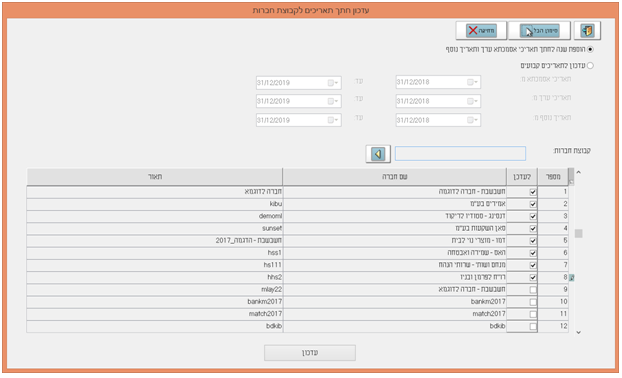Uncheck update checkbox for 'אמירים בע"מ' row 2
Image resolution: width=622 pixels, height=378 pixels.
pyautogui.click(x=533, y=204)
